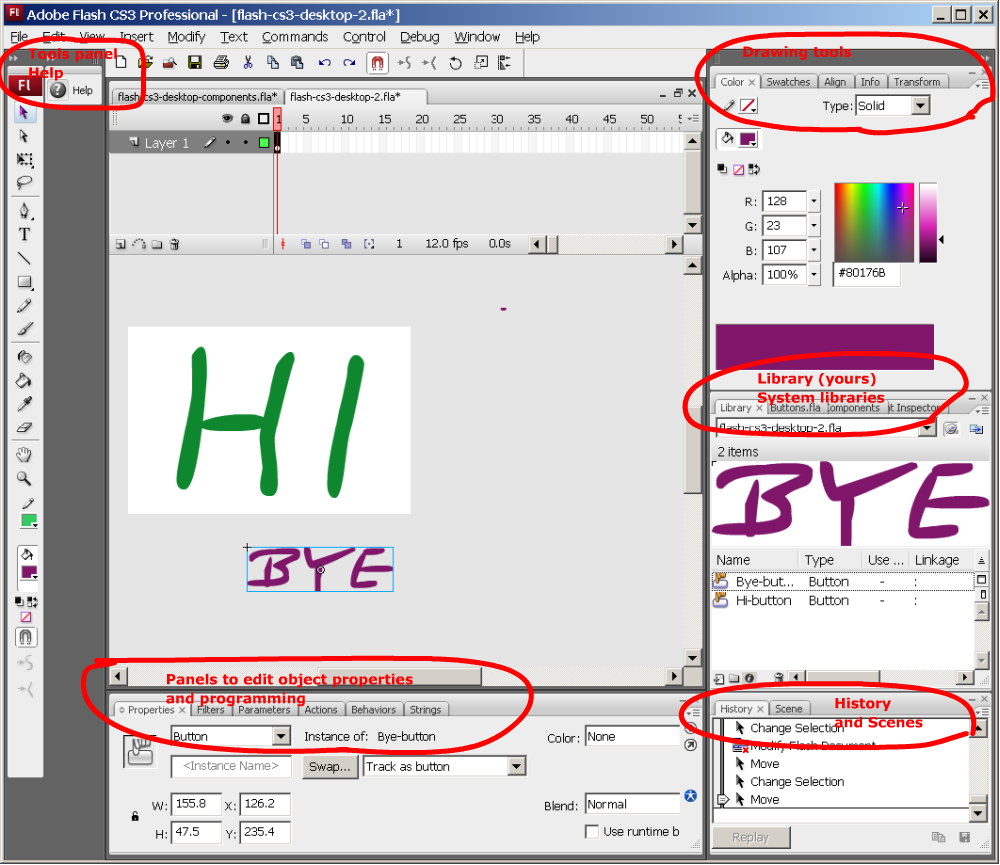Toggle Layer 1 outline color square
1000x865 pixels.
[x=264, y=143]
